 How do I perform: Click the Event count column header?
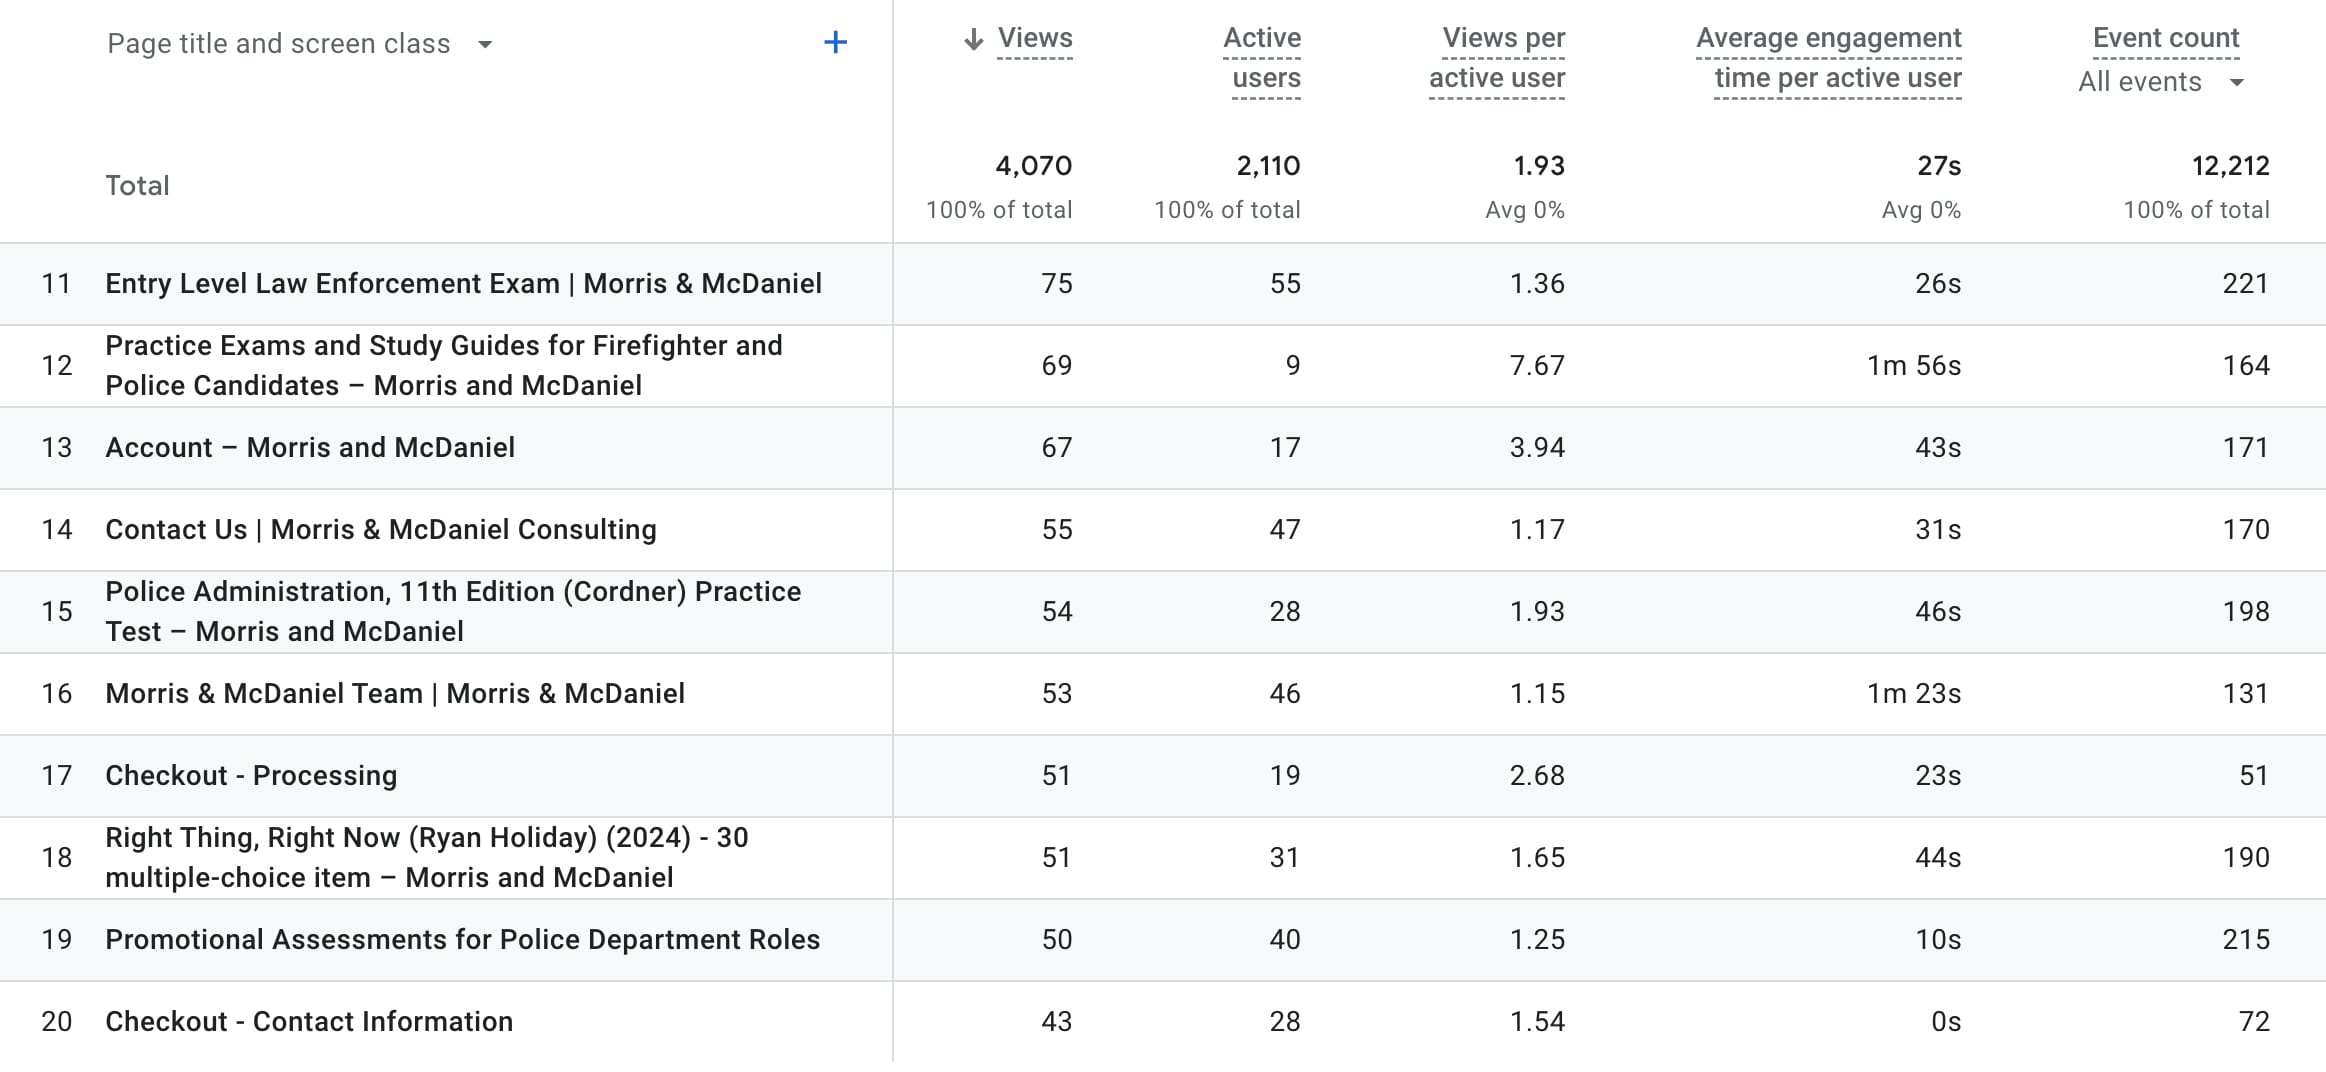(2165, 38)
